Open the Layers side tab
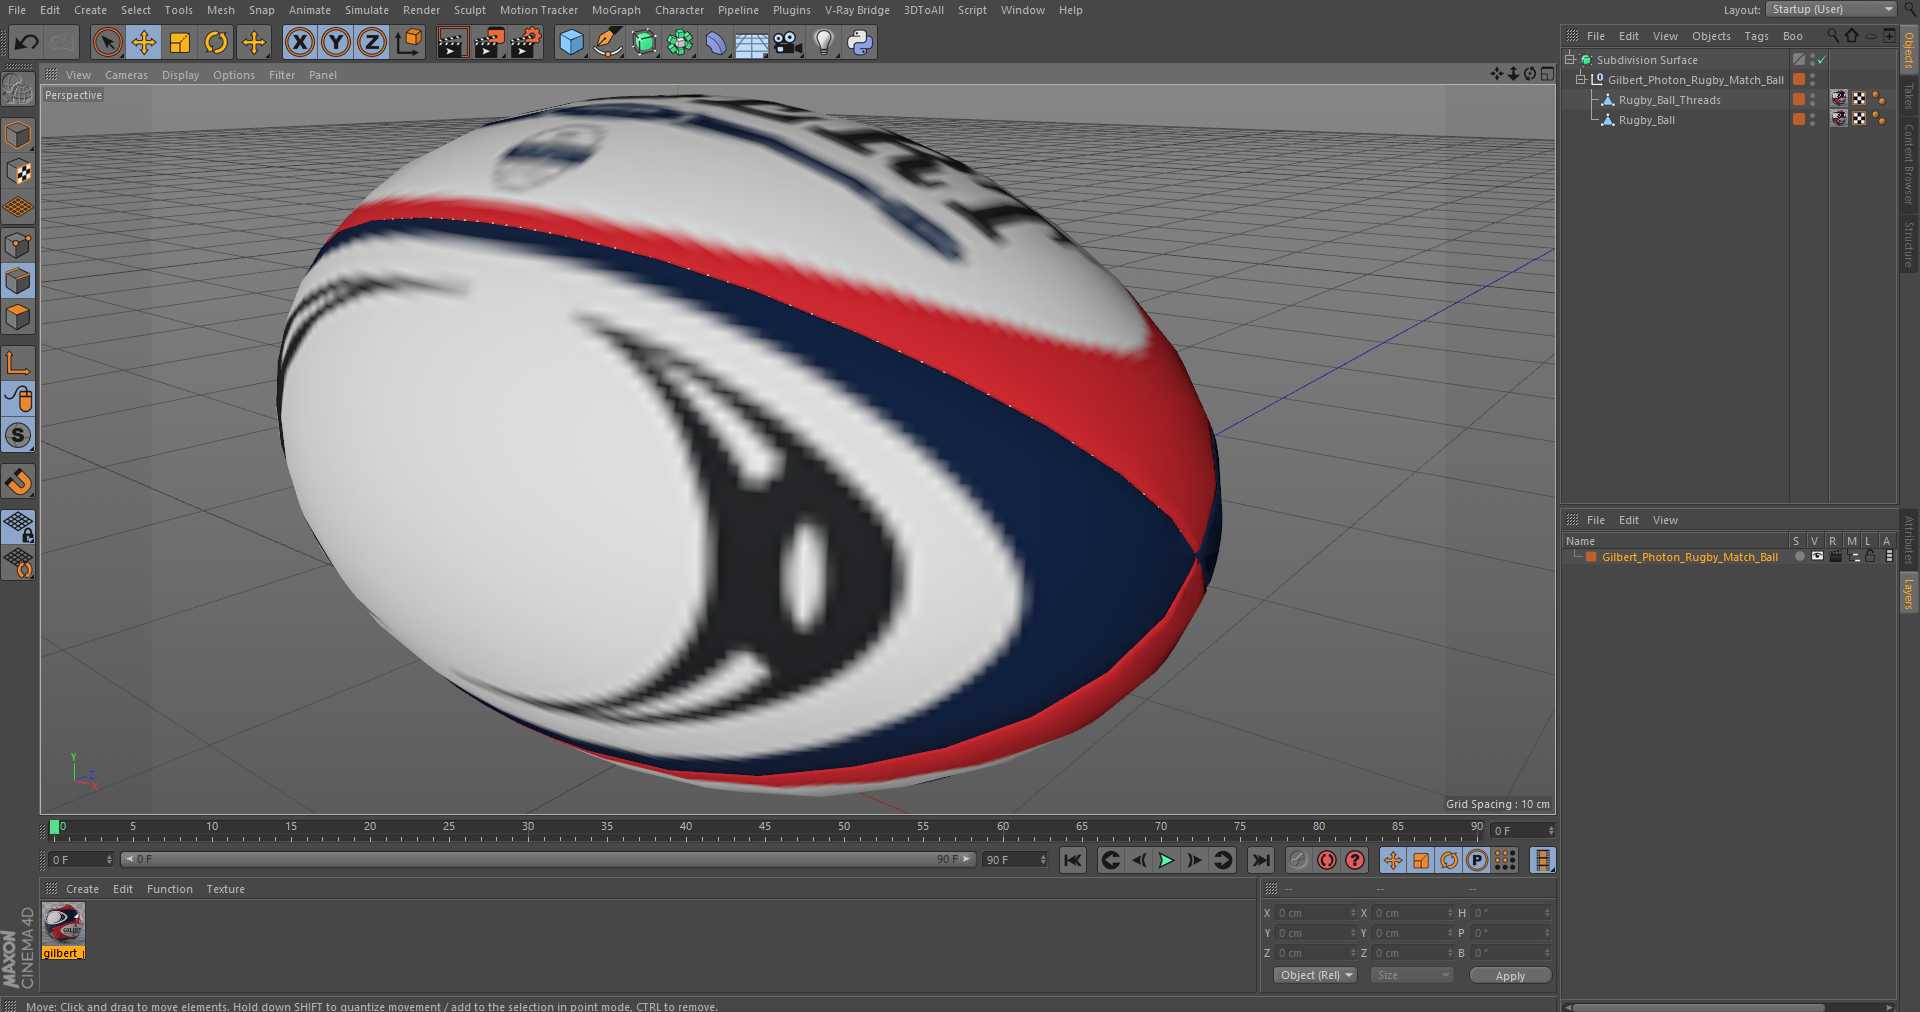1920x1012 pixels. coord(1909,594)
